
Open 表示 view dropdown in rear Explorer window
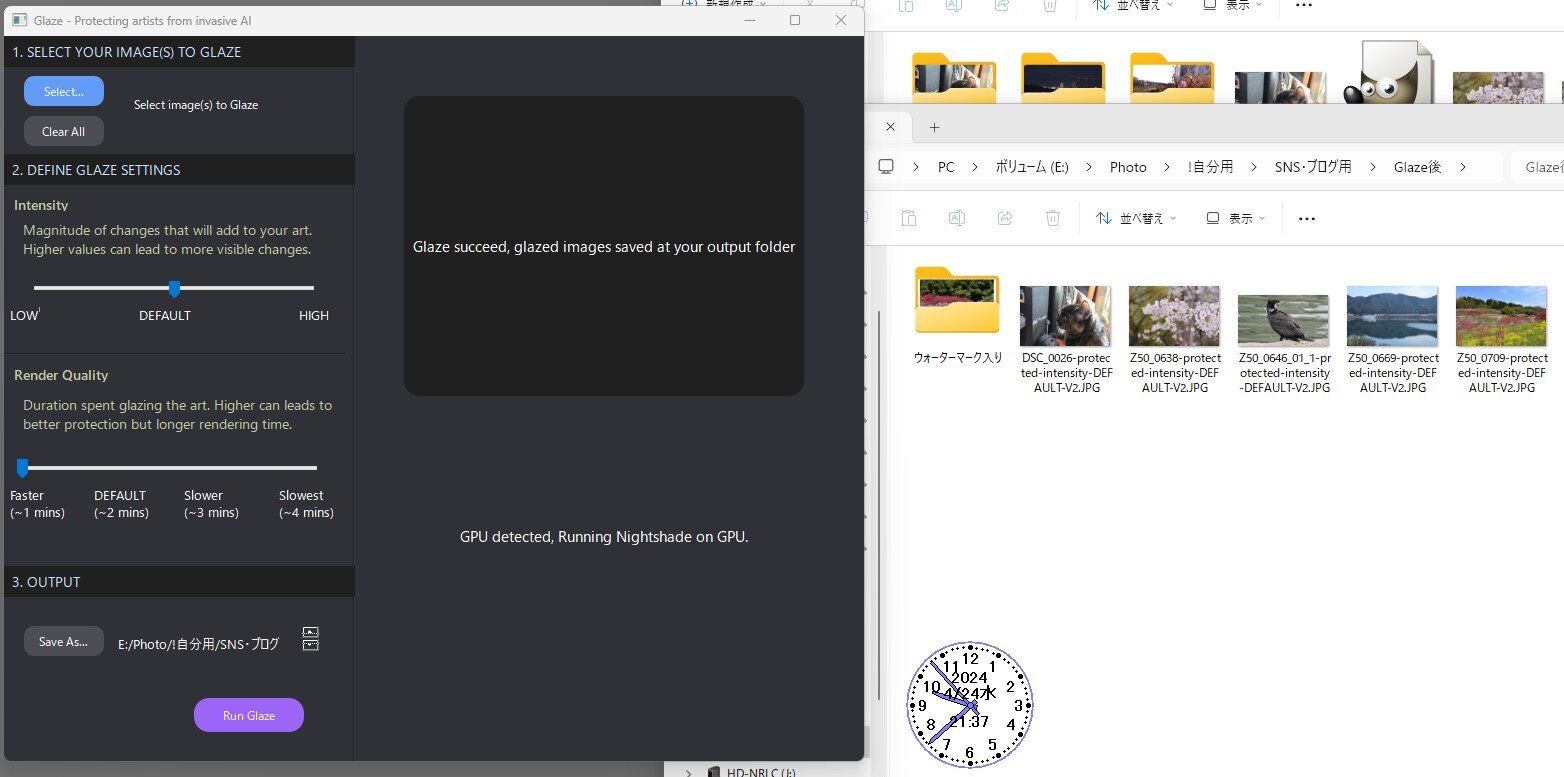[1232, 5]
